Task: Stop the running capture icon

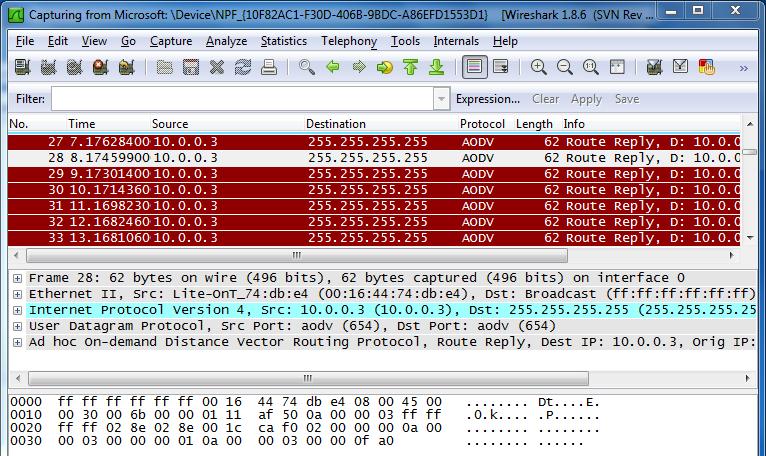Action: [100, 67]
